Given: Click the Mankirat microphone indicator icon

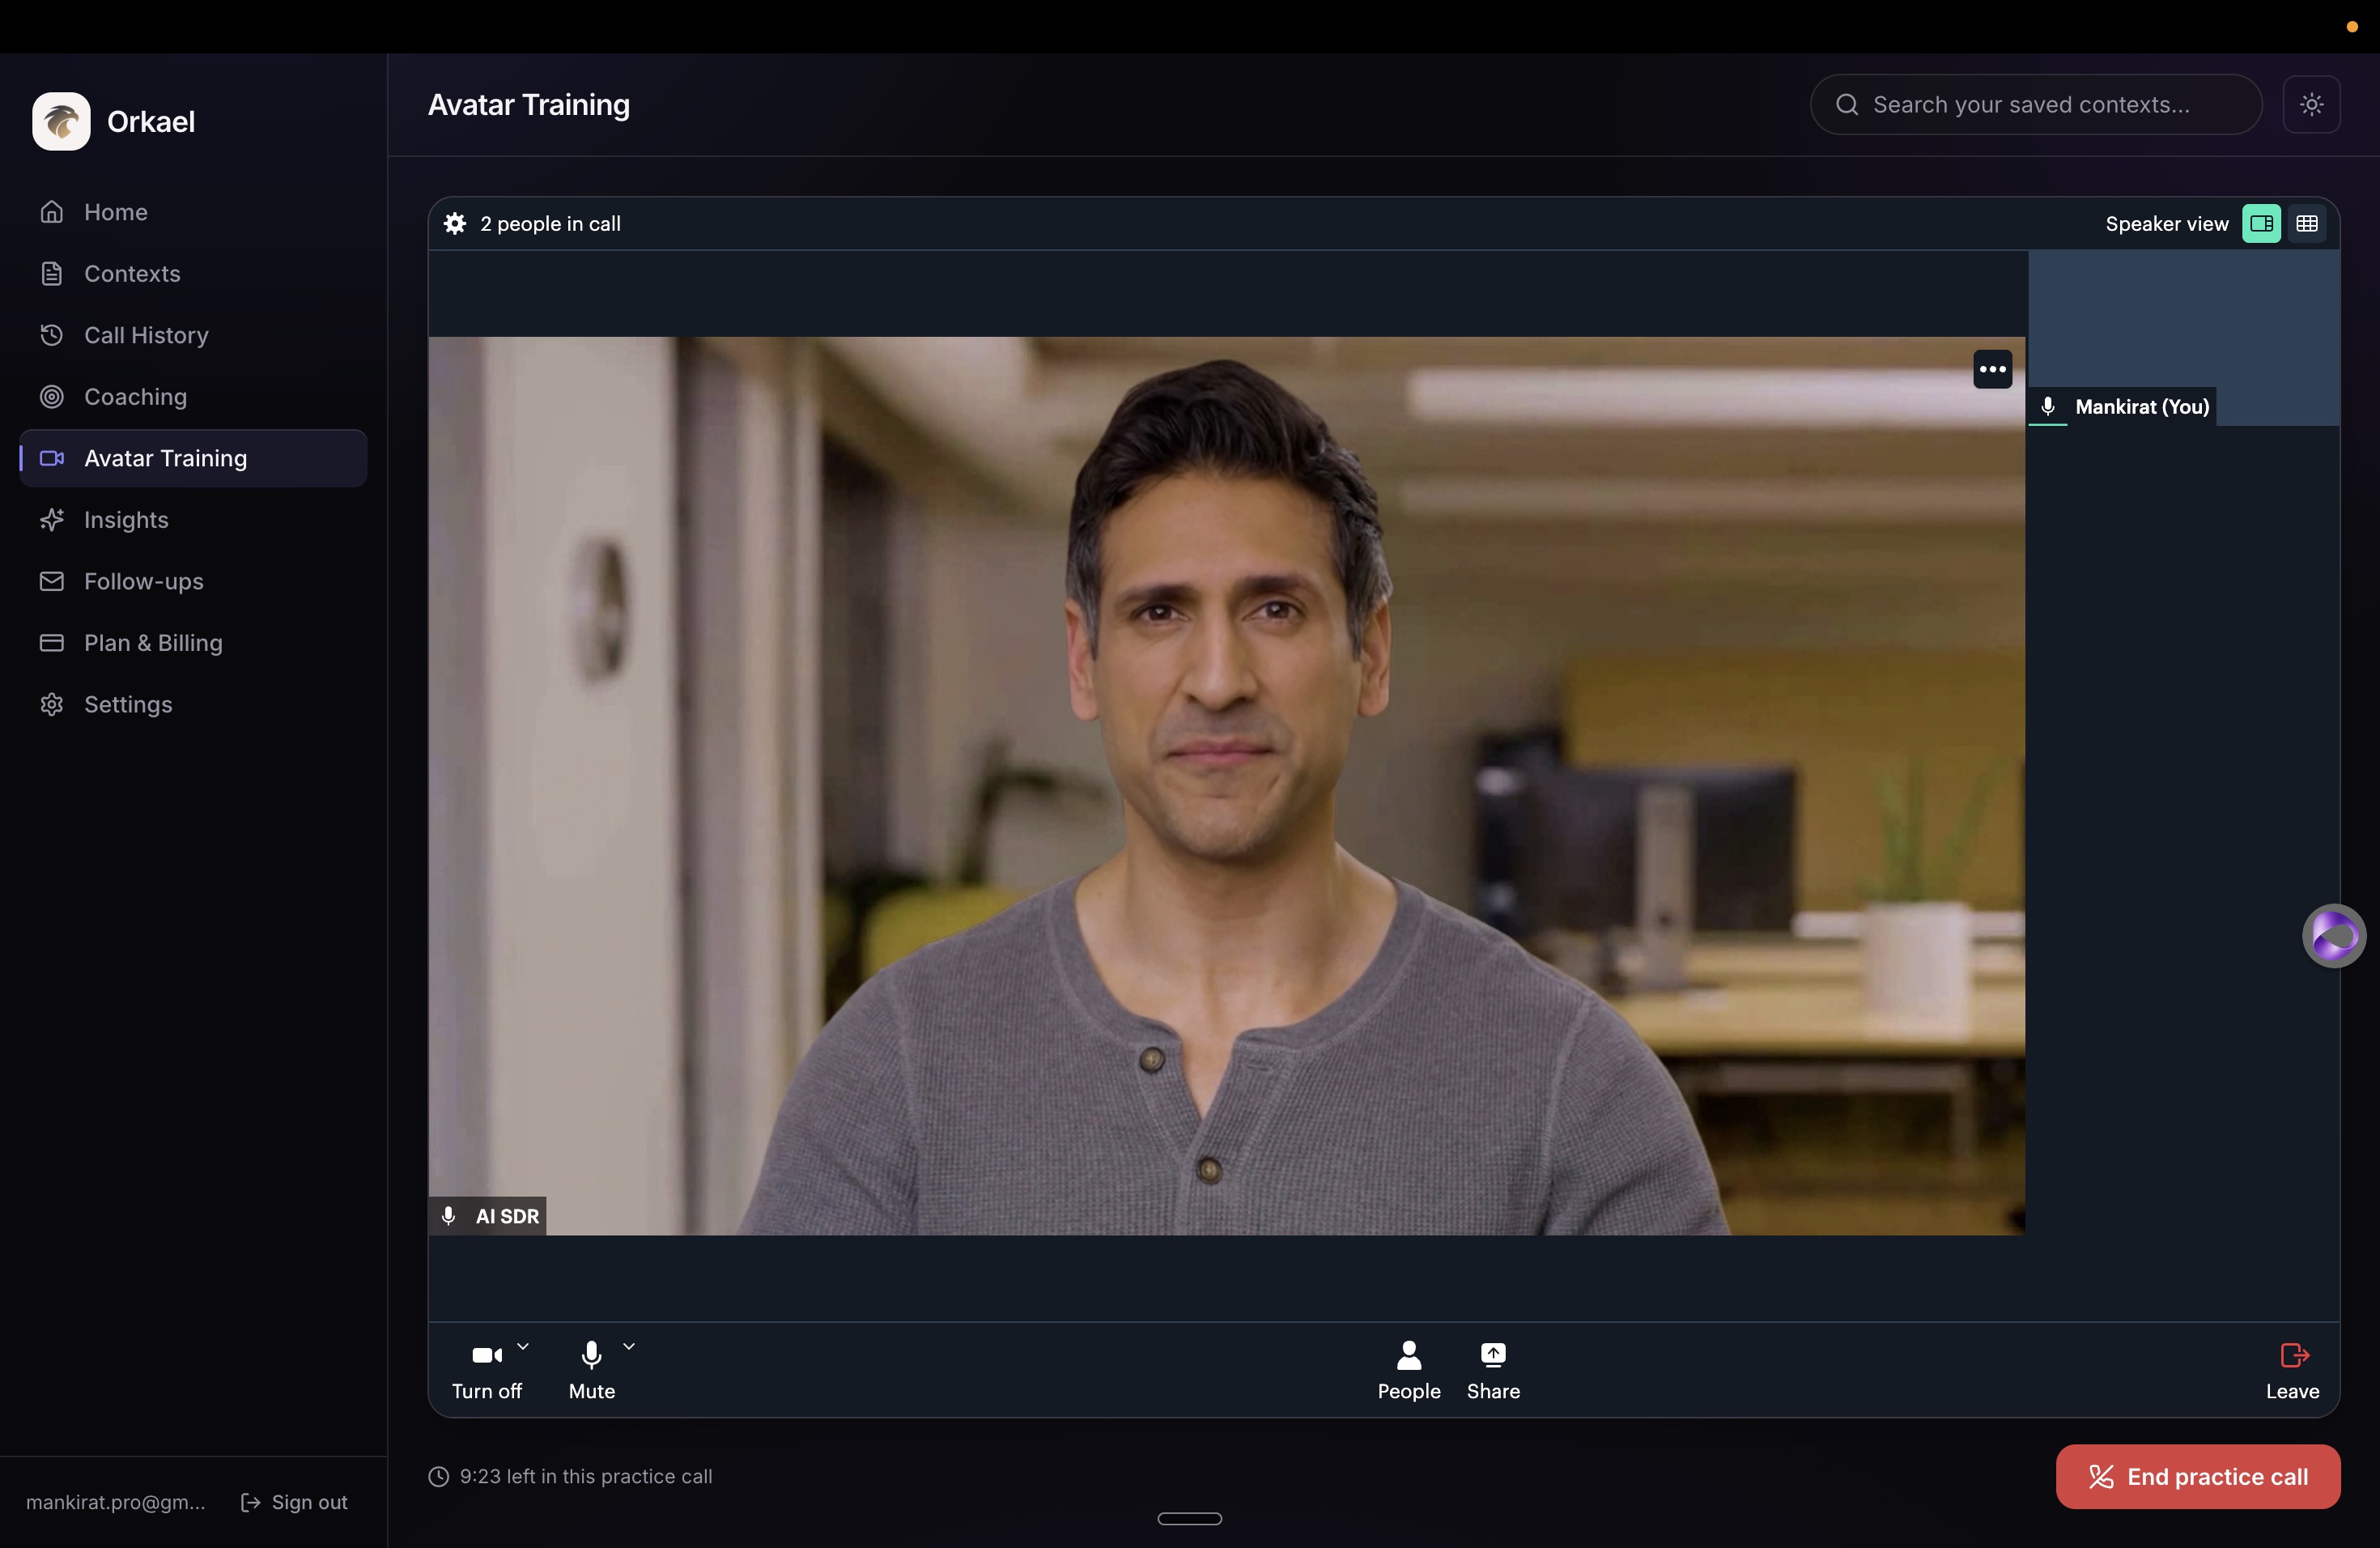Looking at the screenshot, I should pyautogui.click(x=2047, y=406).
